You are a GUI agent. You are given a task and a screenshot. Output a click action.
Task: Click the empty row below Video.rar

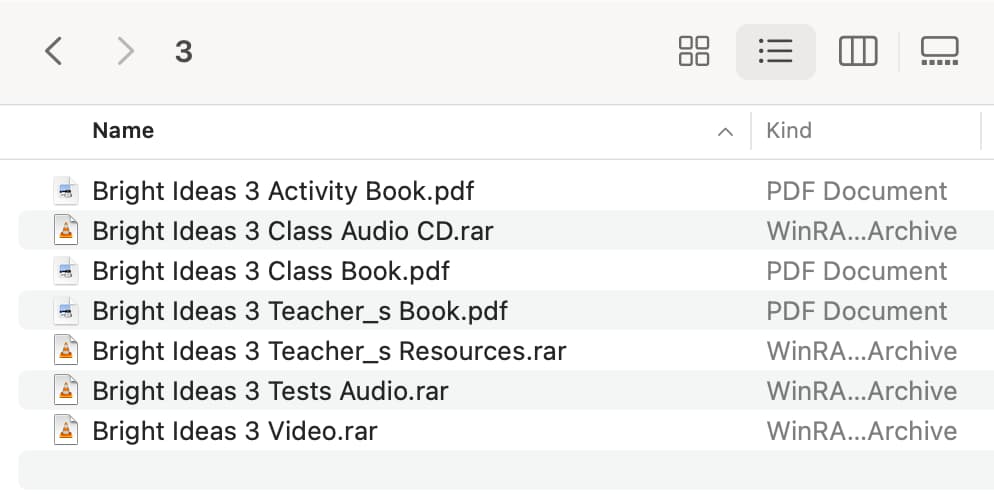click(x=506, y=470)
